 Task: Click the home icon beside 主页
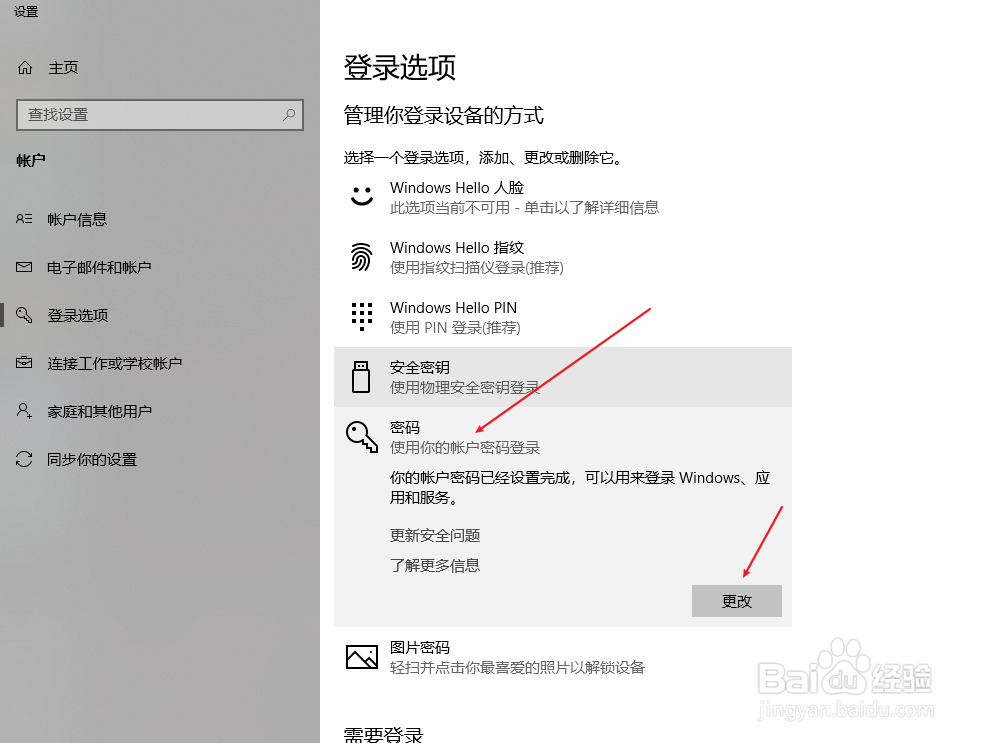tap(25, 67)
